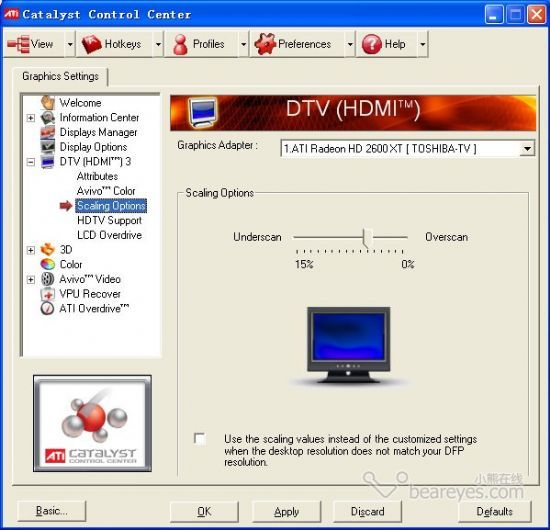Open the Graphics Adapter combo box
Screen dimensions: 550x530
coord(408,148)
